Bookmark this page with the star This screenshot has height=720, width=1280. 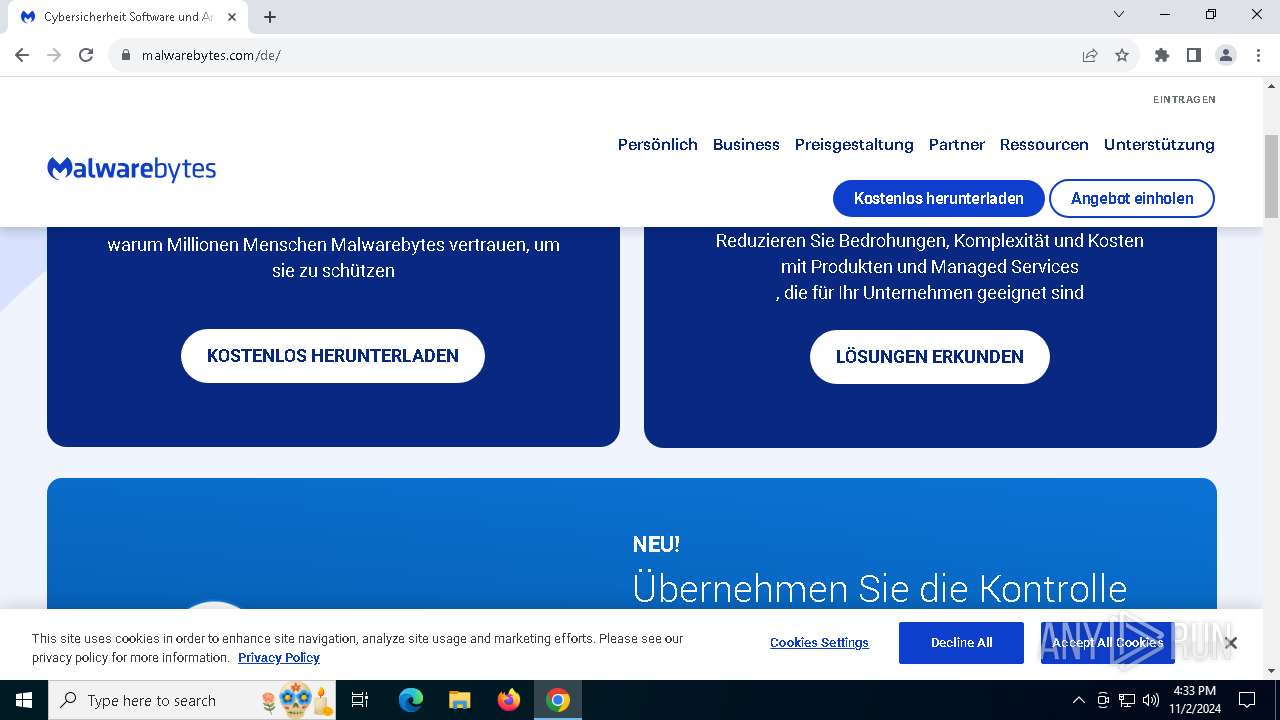click(x=1122, y=55)
